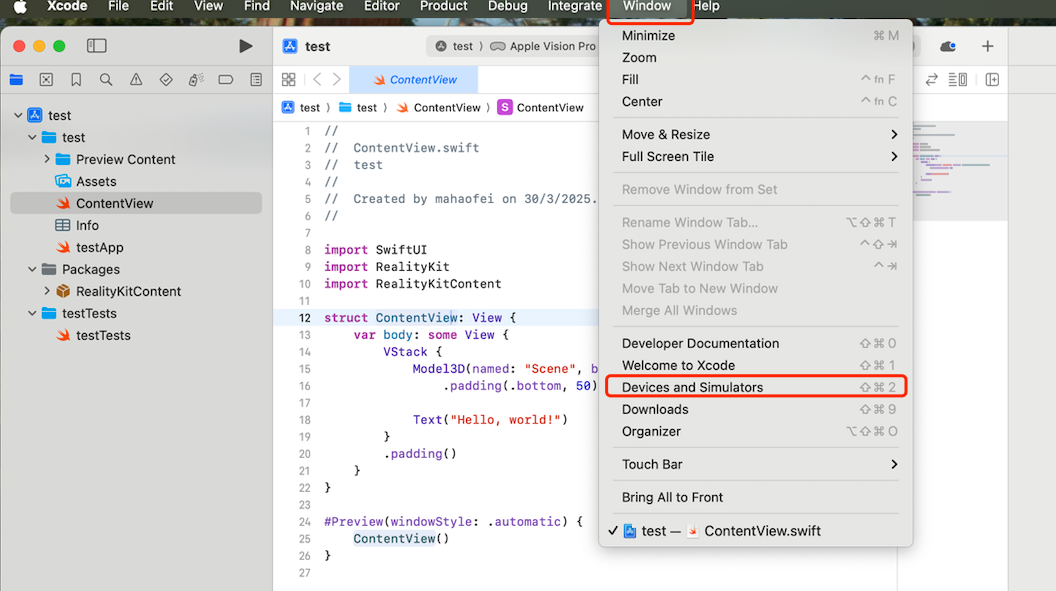The height and width of the screenshot is (591, 1056).
Task: Collapse the testTests folder
Action: click(x=32, y=313)
